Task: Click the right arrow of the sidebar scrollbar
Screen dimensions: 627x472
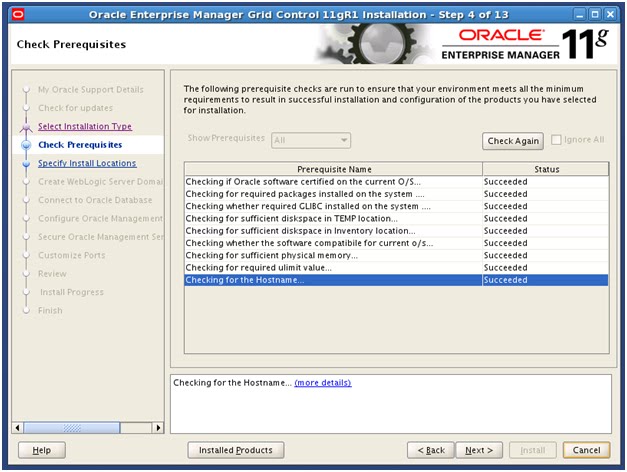Action: pos(158,428)
